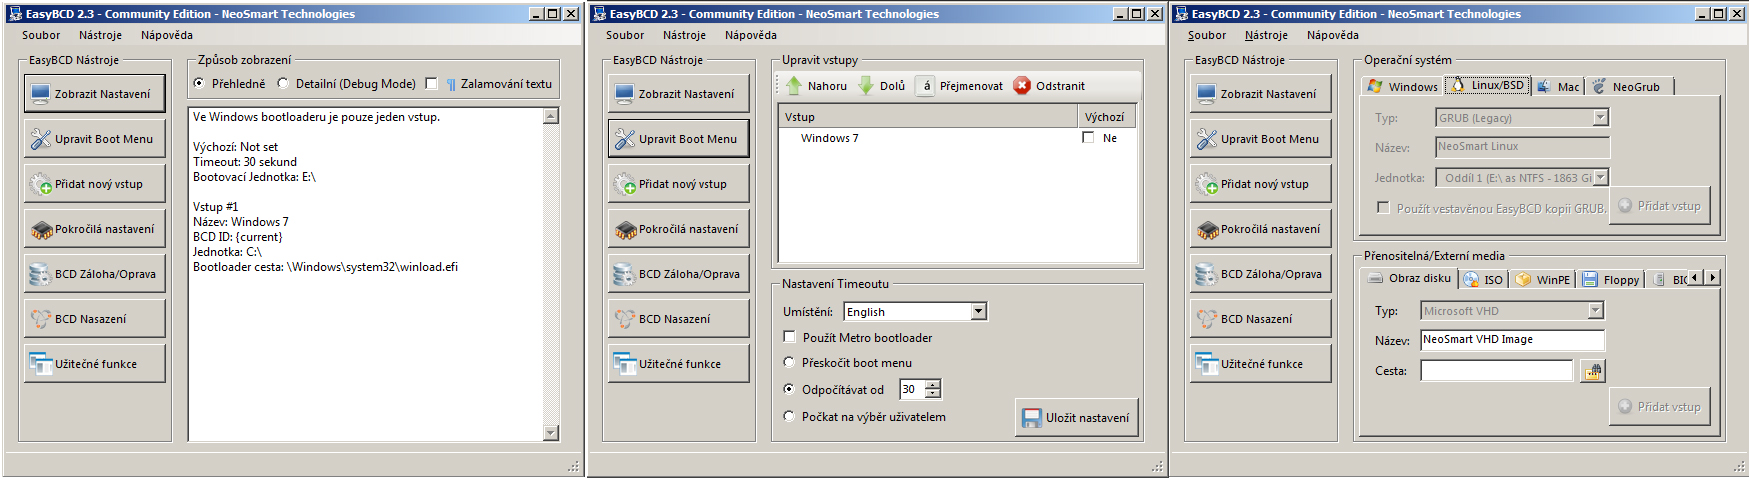The height and width of the screenshot is (478, 1749).
Task: Click the down arrow of left window scrollbar
Action: tap(551, 433)
